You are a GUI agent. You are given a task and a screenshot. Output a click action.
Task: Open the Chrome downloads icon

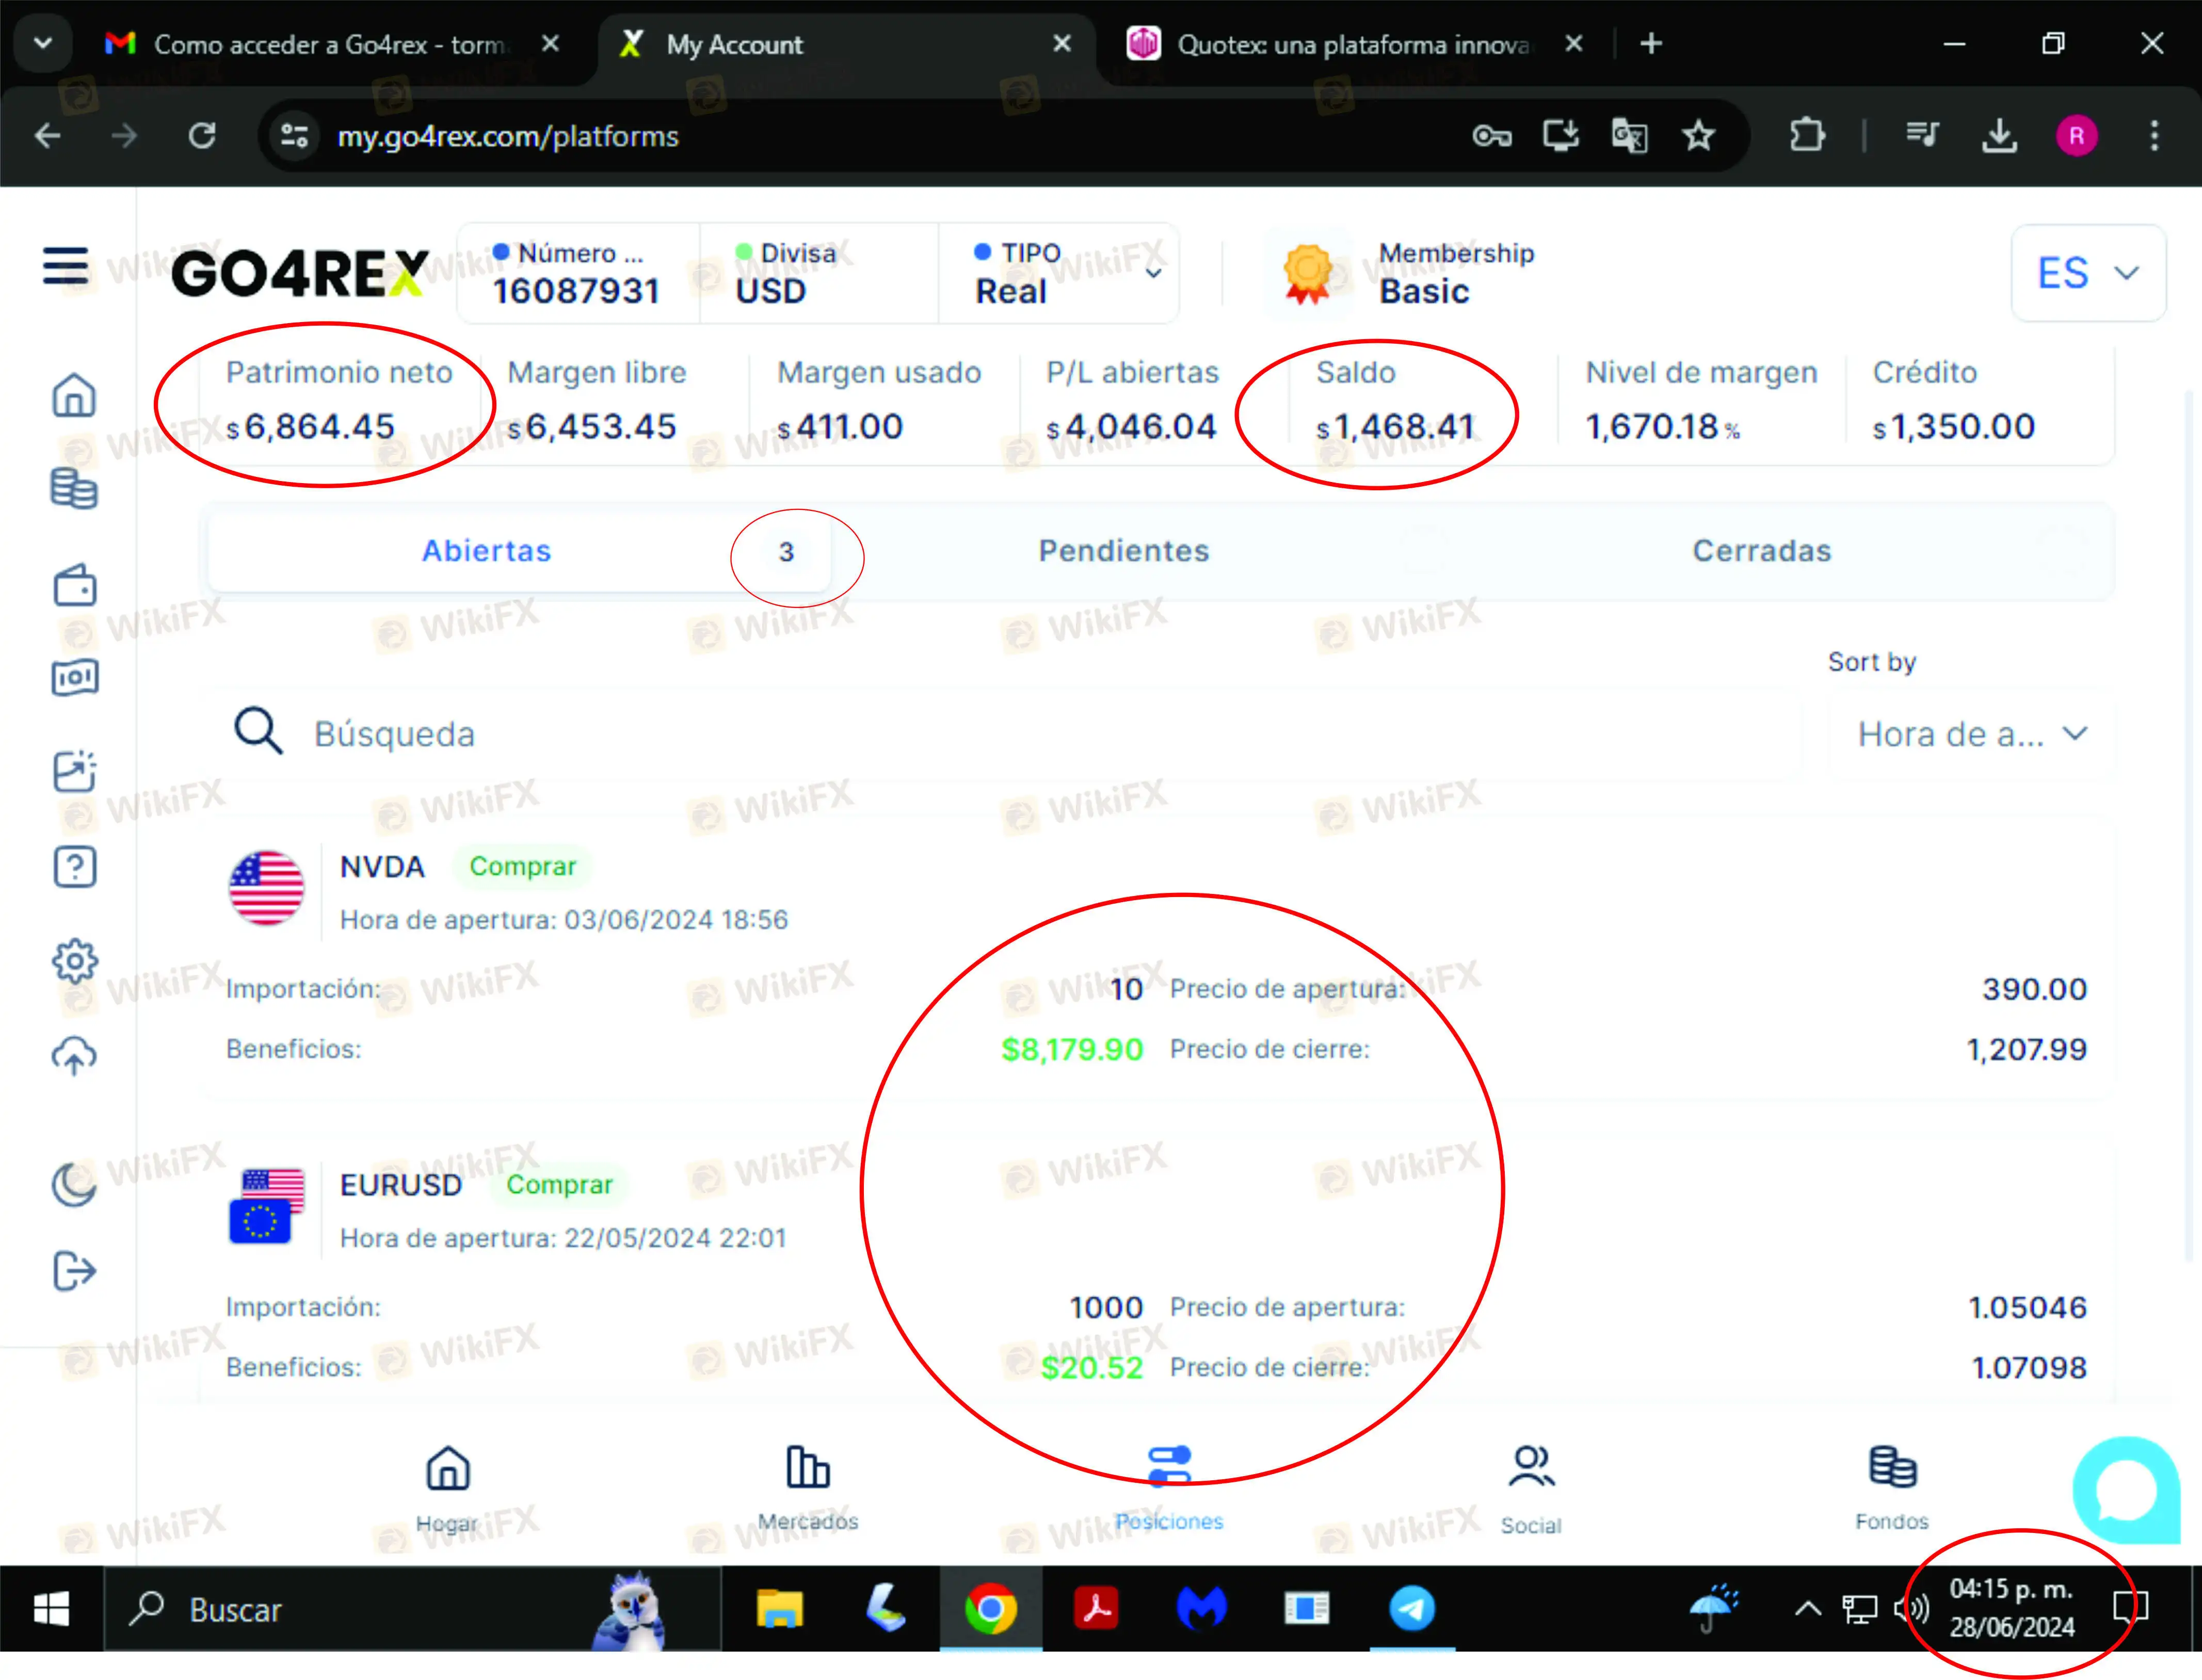click(1999, 135)
